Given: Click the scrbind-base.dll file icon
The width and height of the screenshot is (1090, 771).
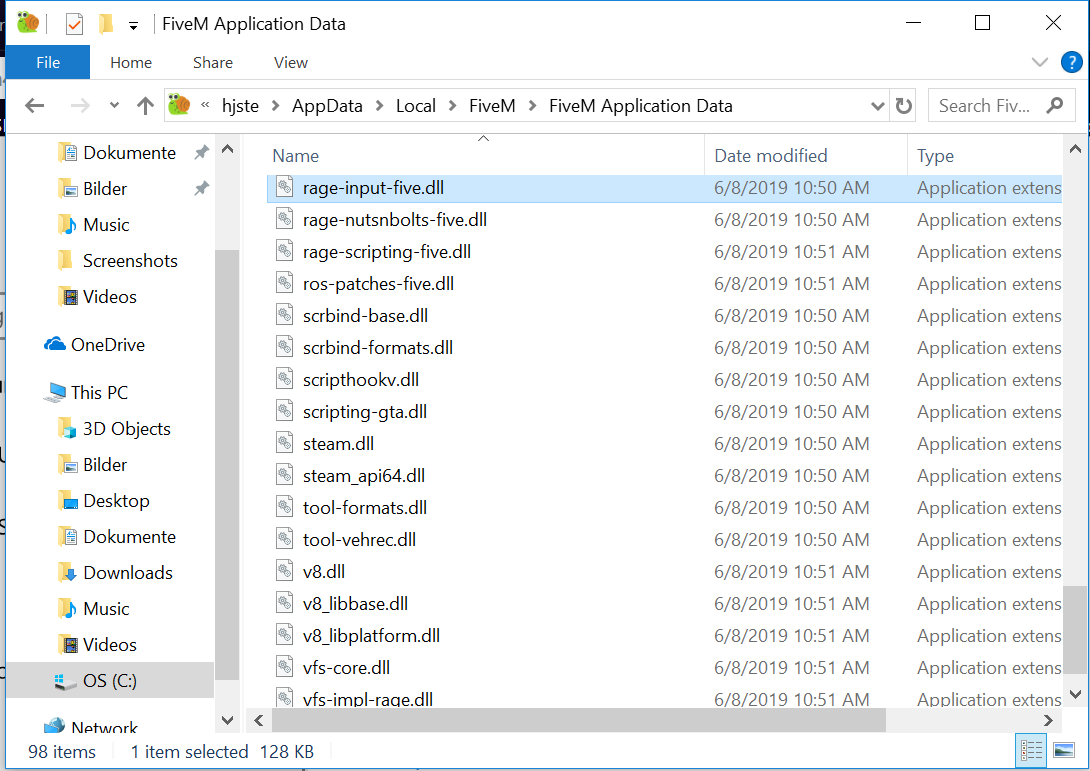Looking at the screenshot, I should point(284,316).
